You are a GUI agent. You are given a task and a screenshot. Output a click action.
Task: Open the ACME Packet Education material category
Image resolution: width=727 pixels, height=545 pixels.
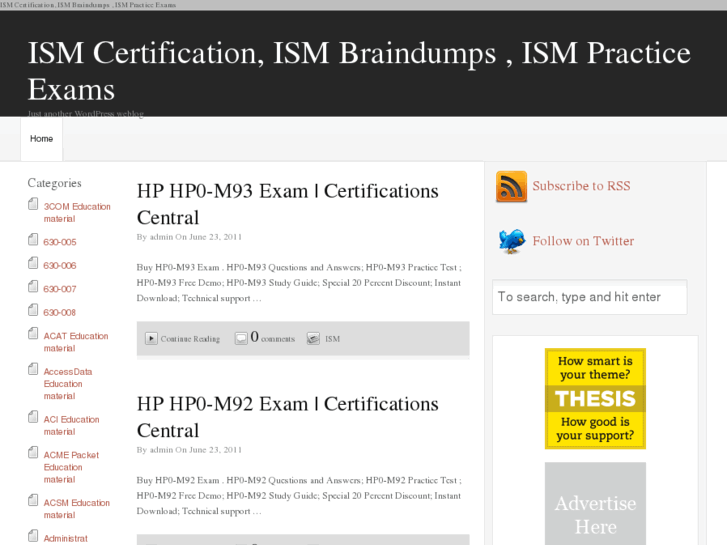[x=71, y=467]
